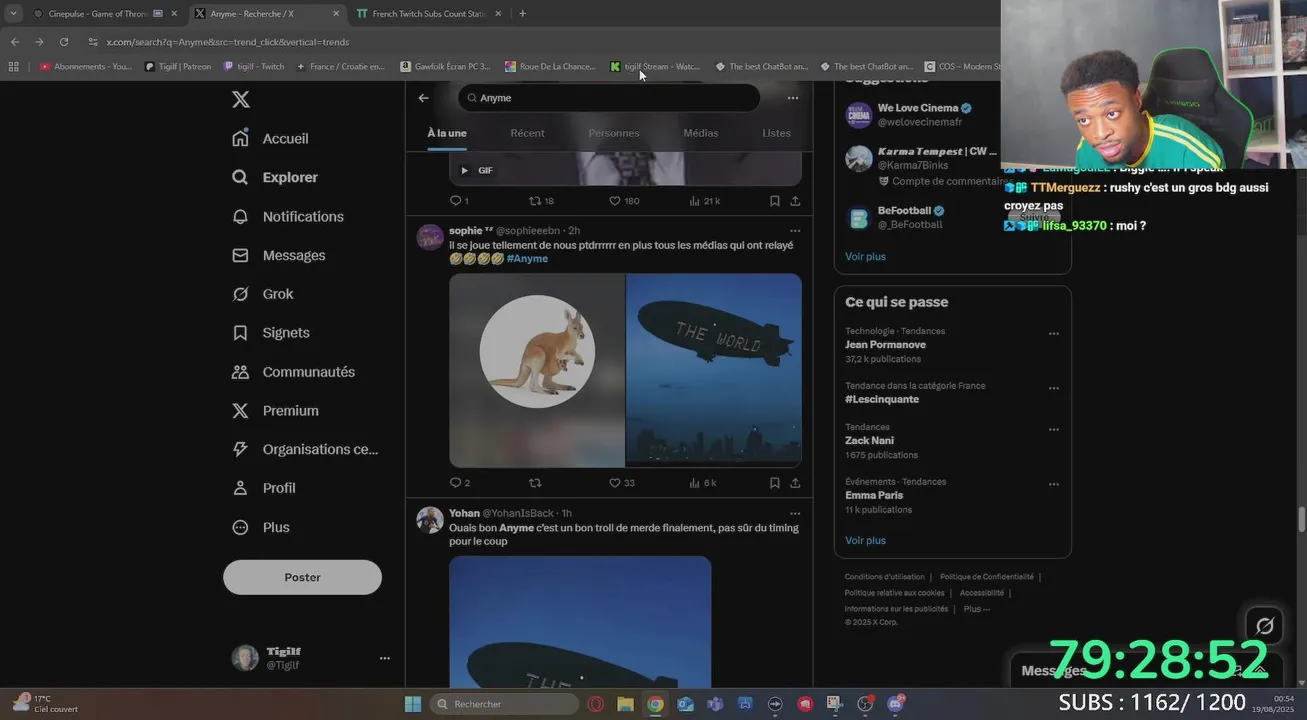Click the Poster button
The width and height of the screenshot is (1307, 720).
[302, 577]
